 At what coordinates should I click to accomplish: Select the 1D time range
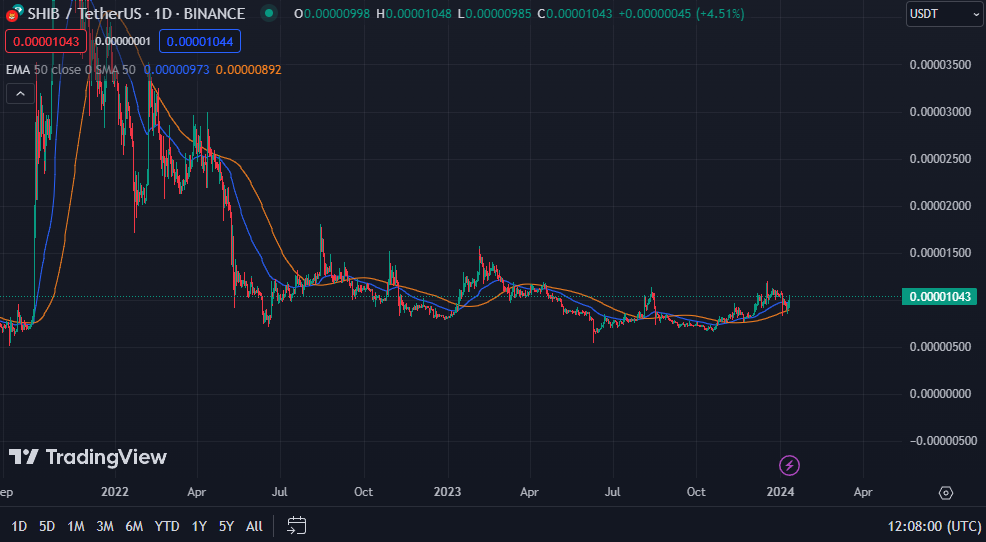pos(19,526)
